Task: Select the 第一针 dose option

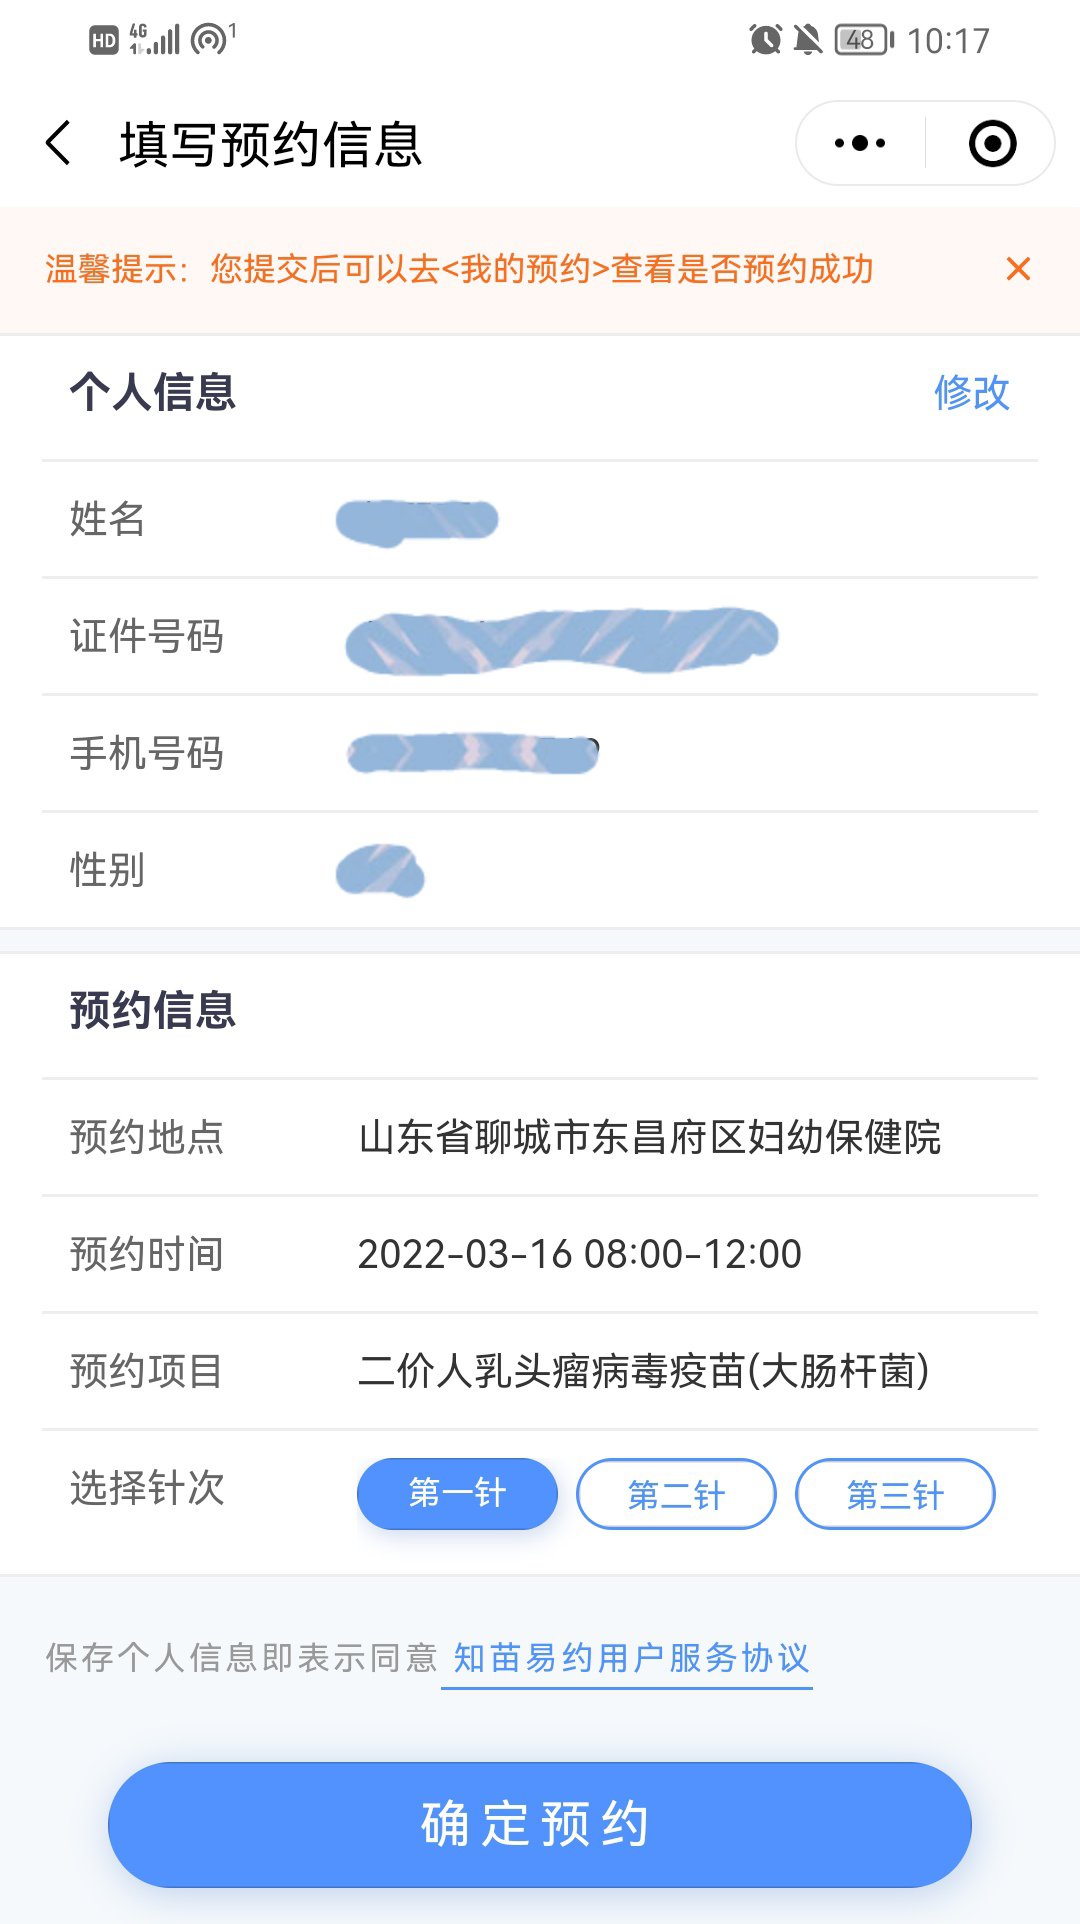Action: 457,1494
